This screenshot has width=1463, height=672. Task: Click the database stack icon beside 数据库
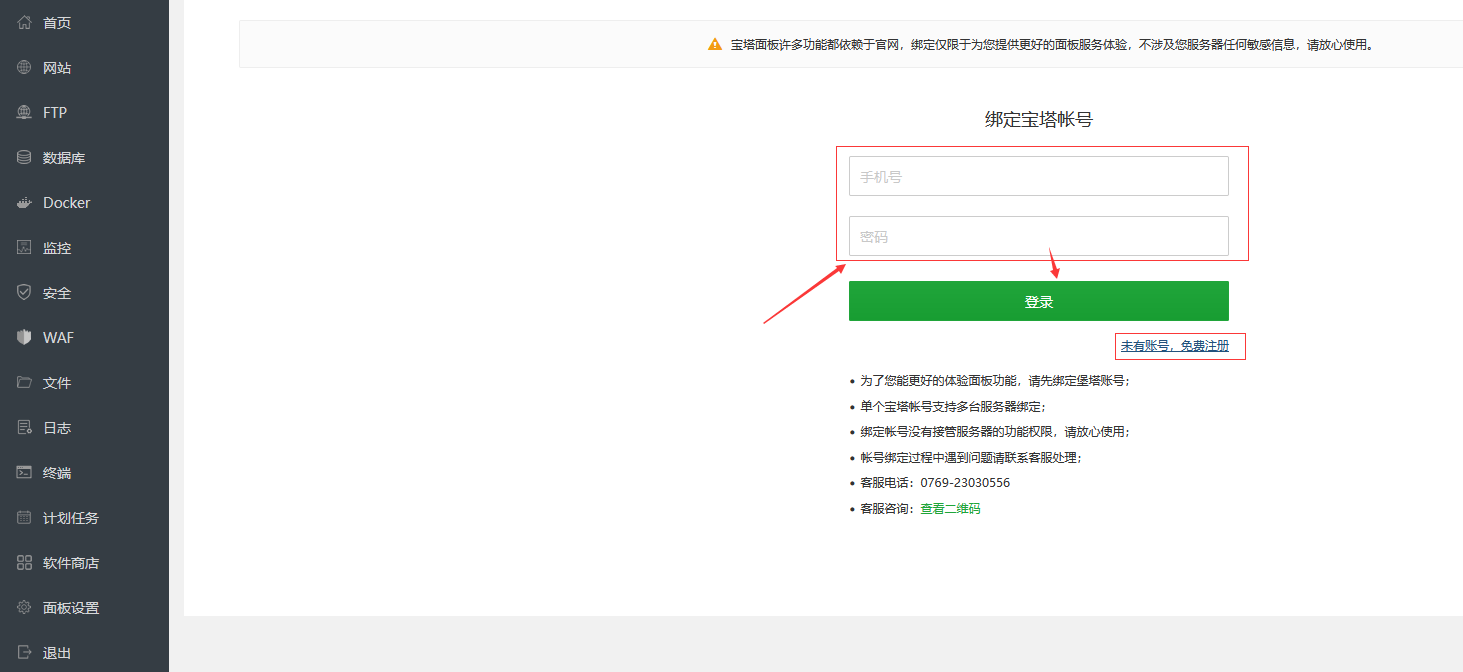coord(25,157)
